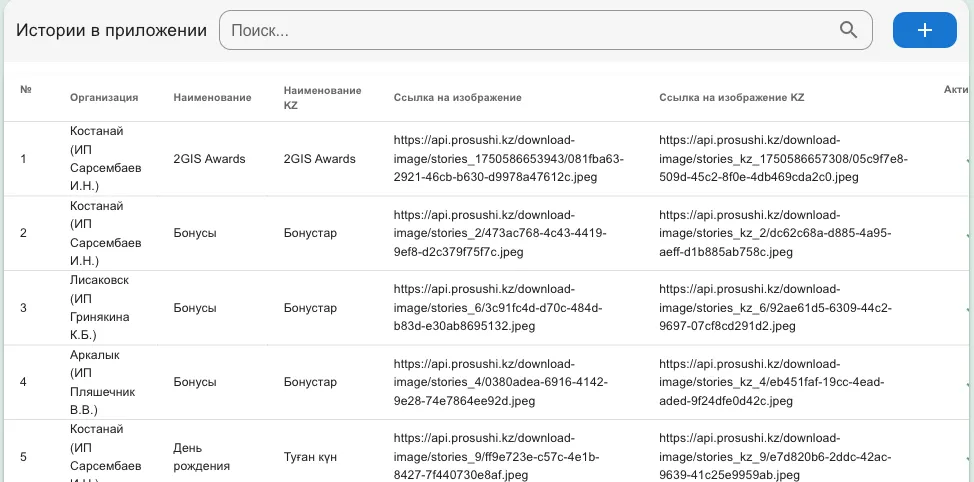Click the День рождения name cell
The image size is (974, 482).
pos(202,457)
